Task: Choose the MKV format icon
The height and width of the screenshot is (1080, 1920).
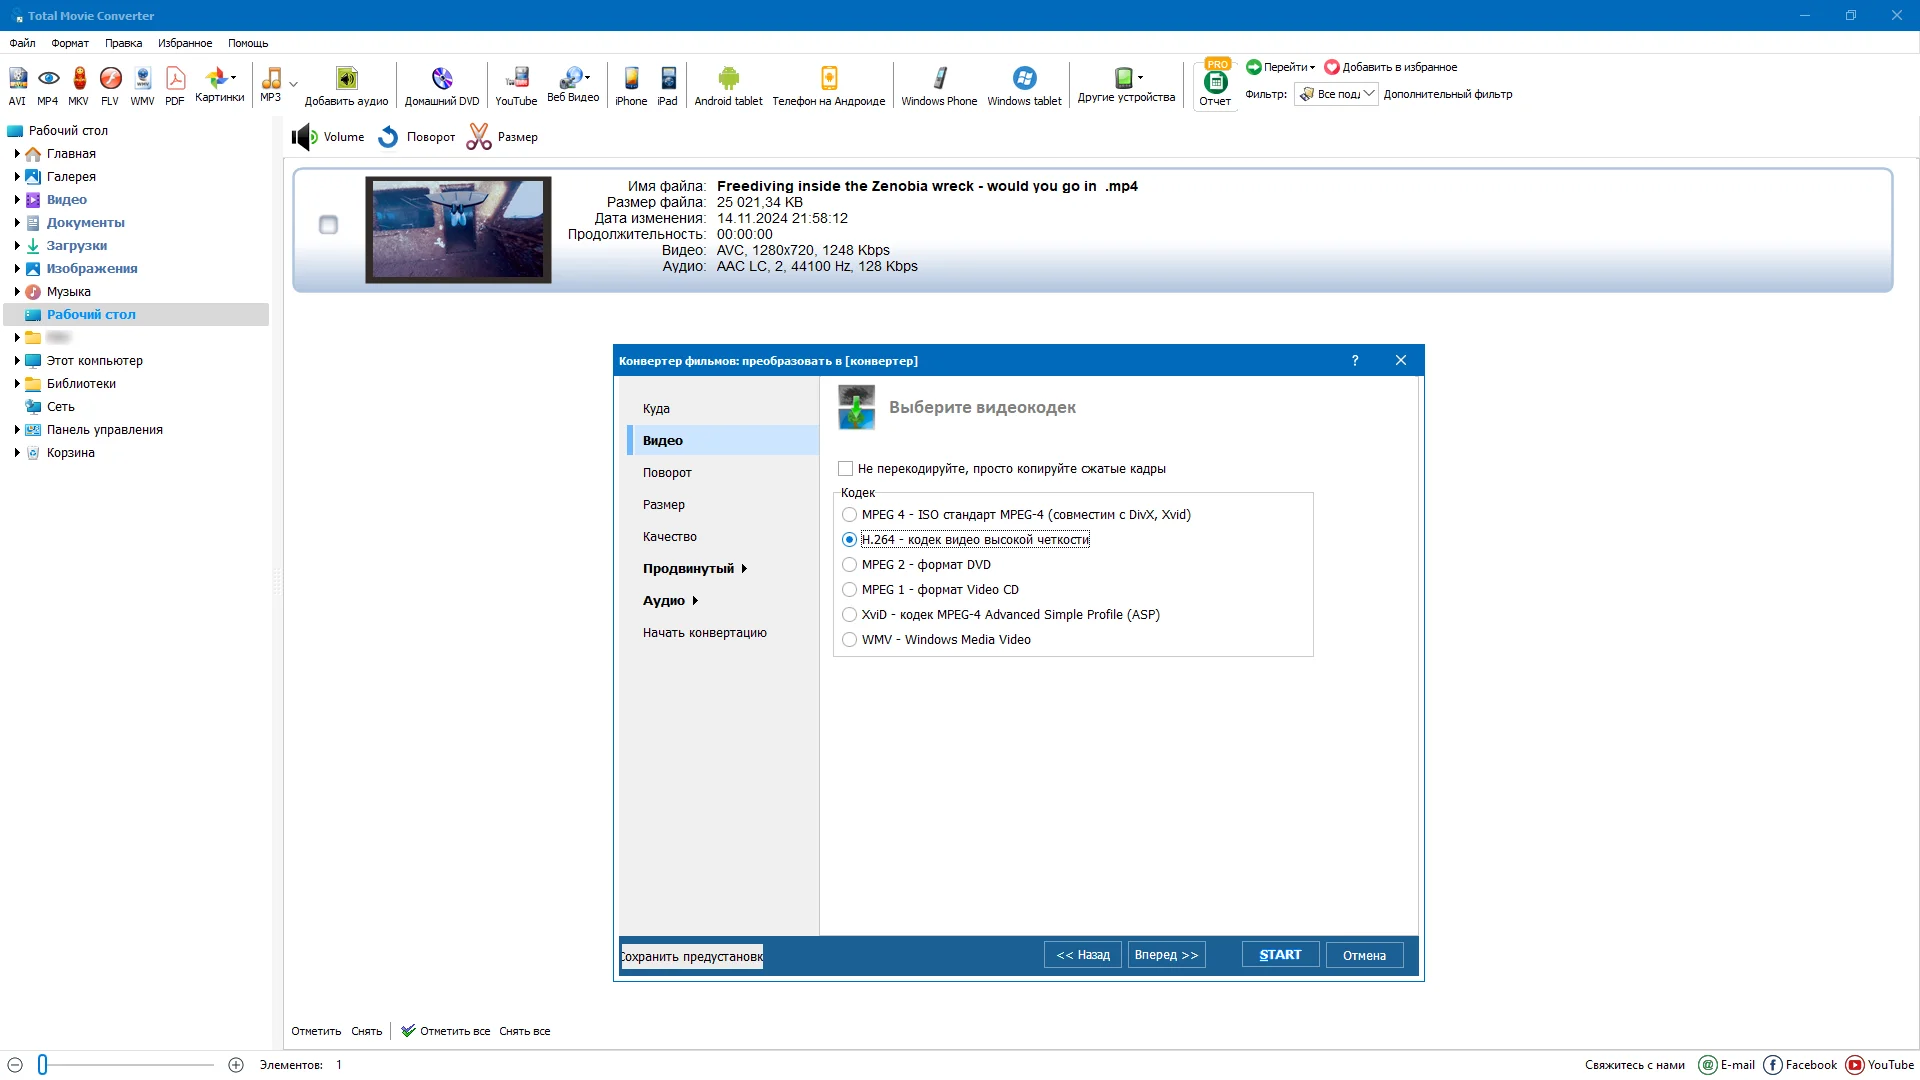Action: pyautogui.click(x=79, y=86)
